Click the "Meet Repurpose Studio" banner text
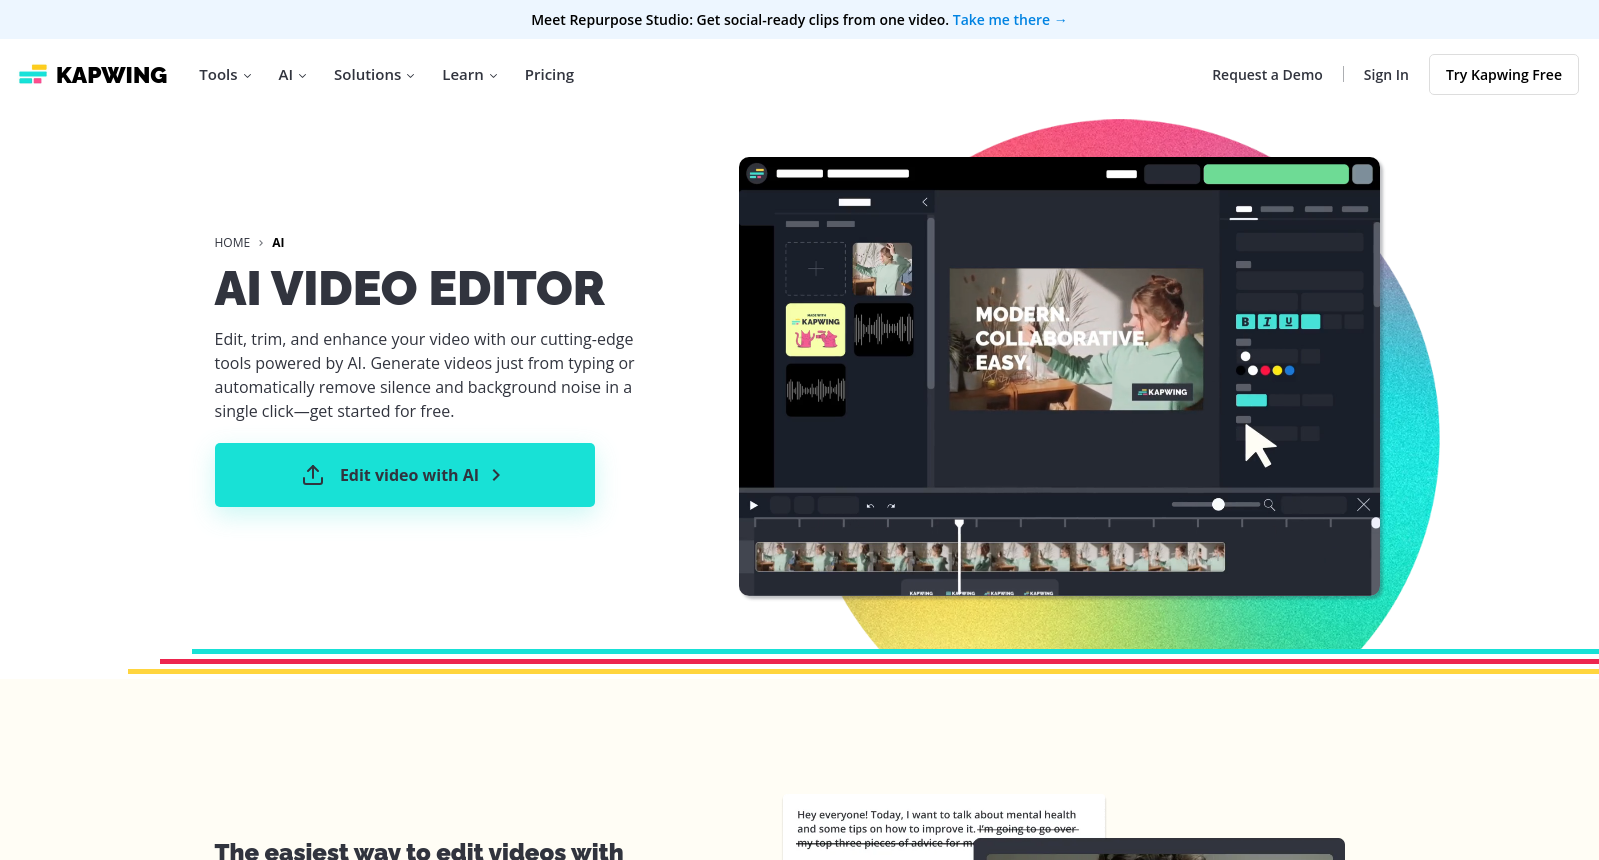This screenshot has height=860, width=1599. pos(740,20)
